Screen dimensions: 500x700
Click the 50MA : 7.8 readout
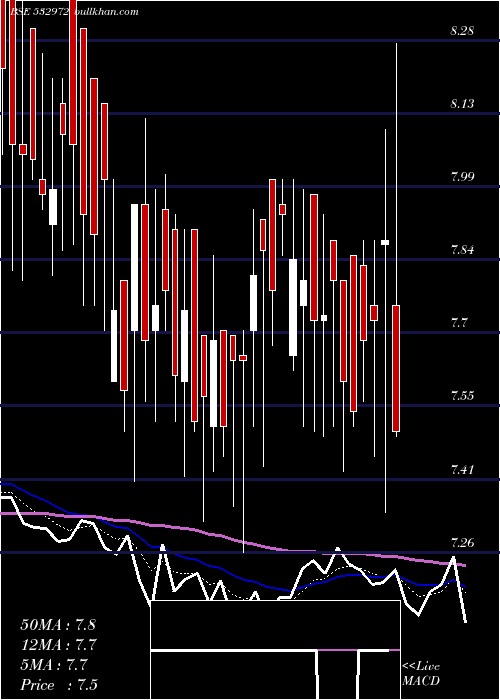(58, 625)
